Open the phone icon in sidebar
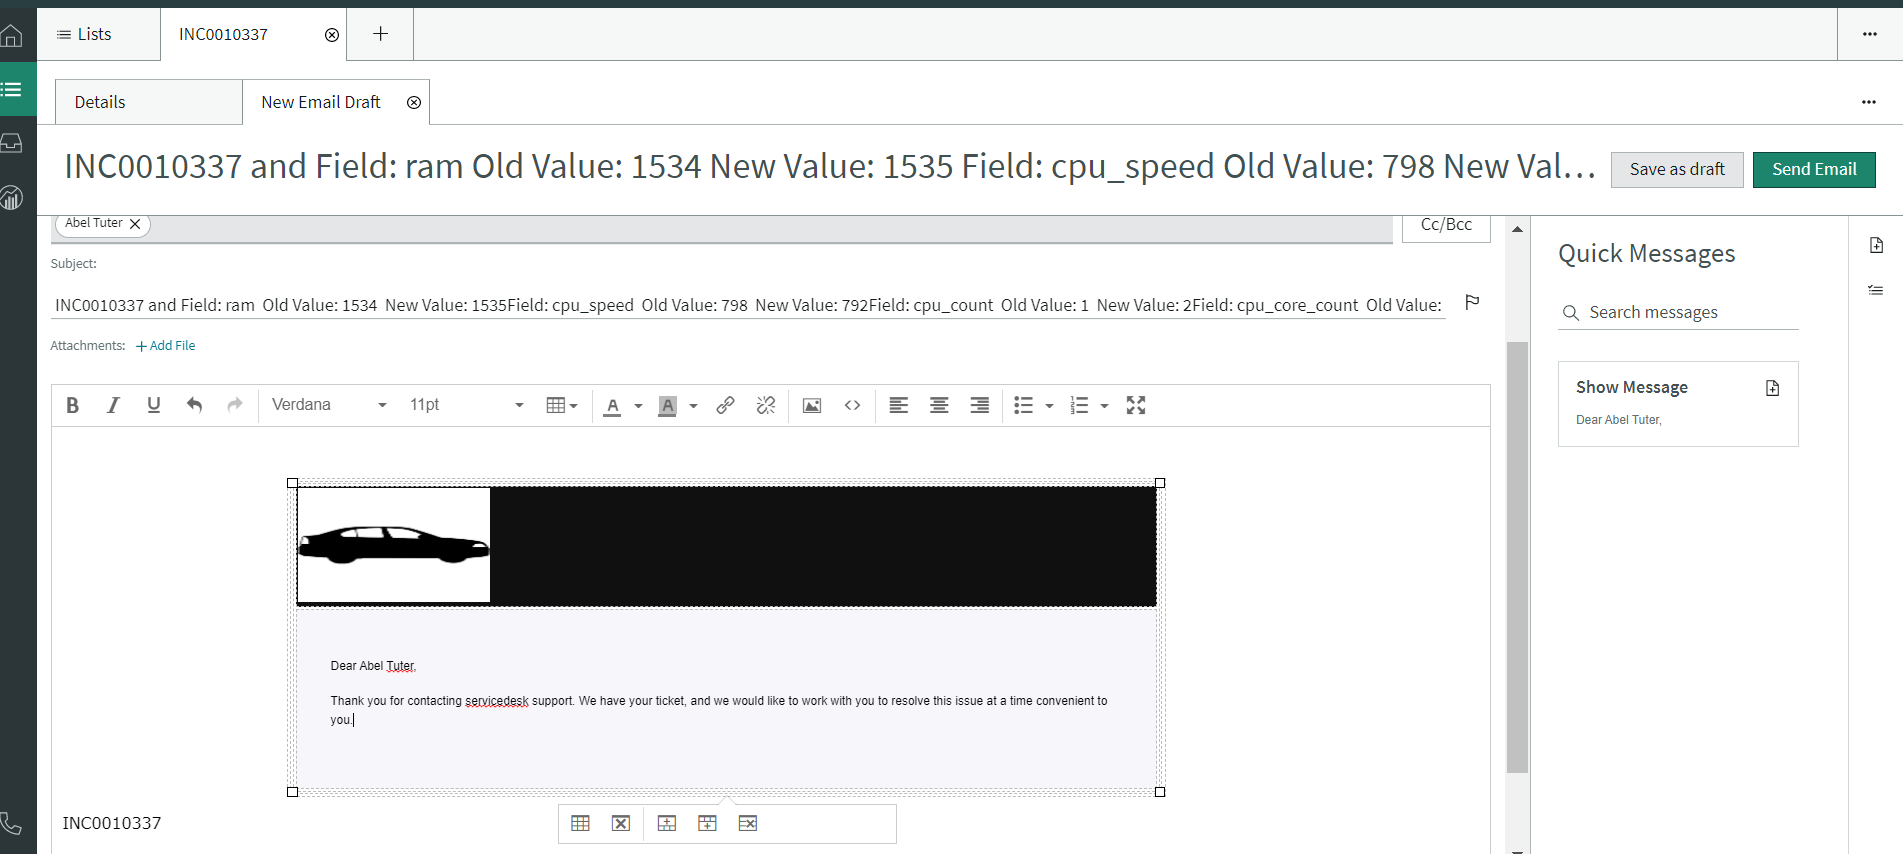Viewport: 1903px width, 854px height. click(x=11, y=823)
